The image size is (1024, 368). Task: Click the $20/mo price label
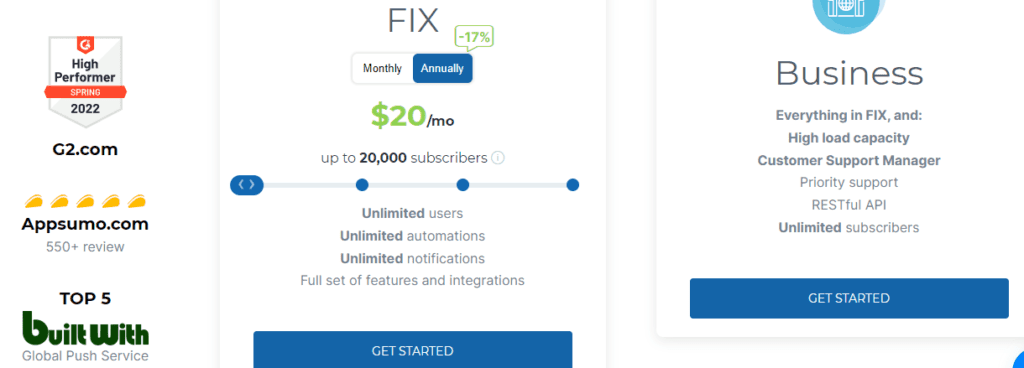point(413,116)
